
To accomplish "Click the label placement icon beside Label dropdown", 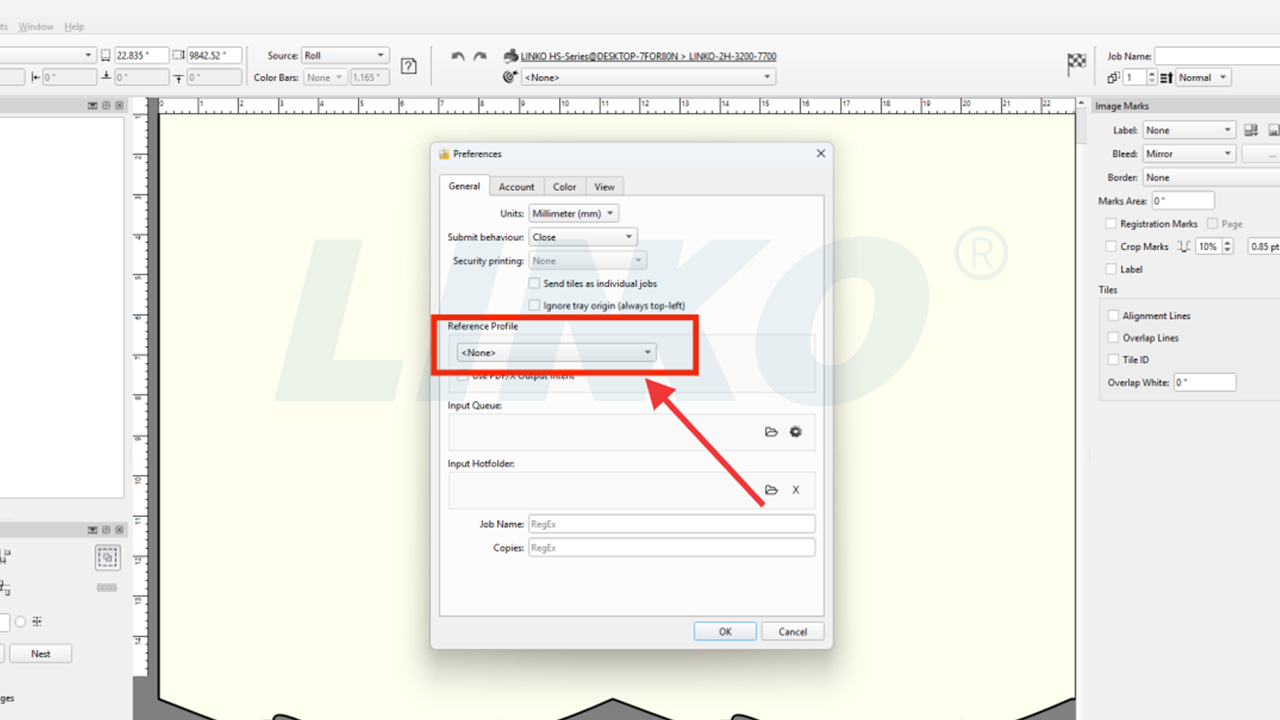I will [1251, 130].
